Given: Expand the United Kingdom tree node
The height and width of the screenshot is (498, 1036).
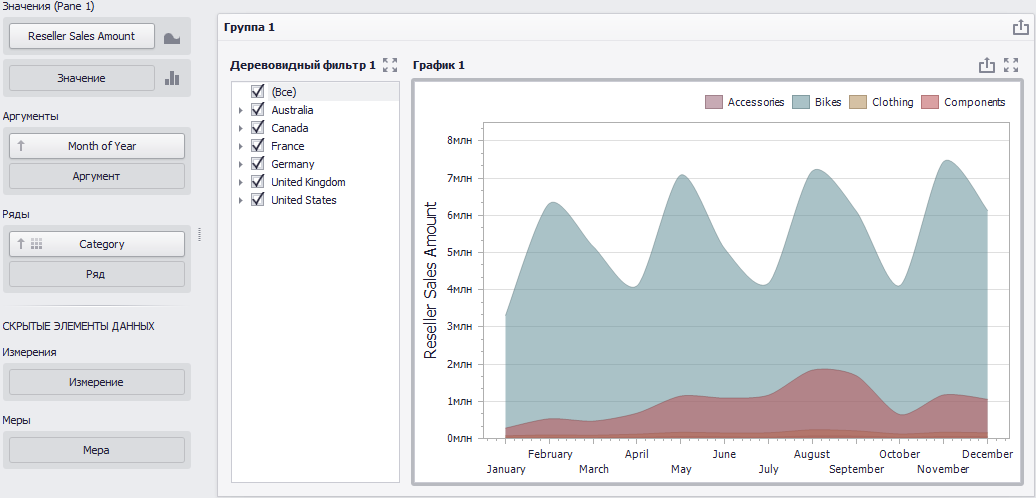Looking at the screenshot, I should click(x=240, y=182).
